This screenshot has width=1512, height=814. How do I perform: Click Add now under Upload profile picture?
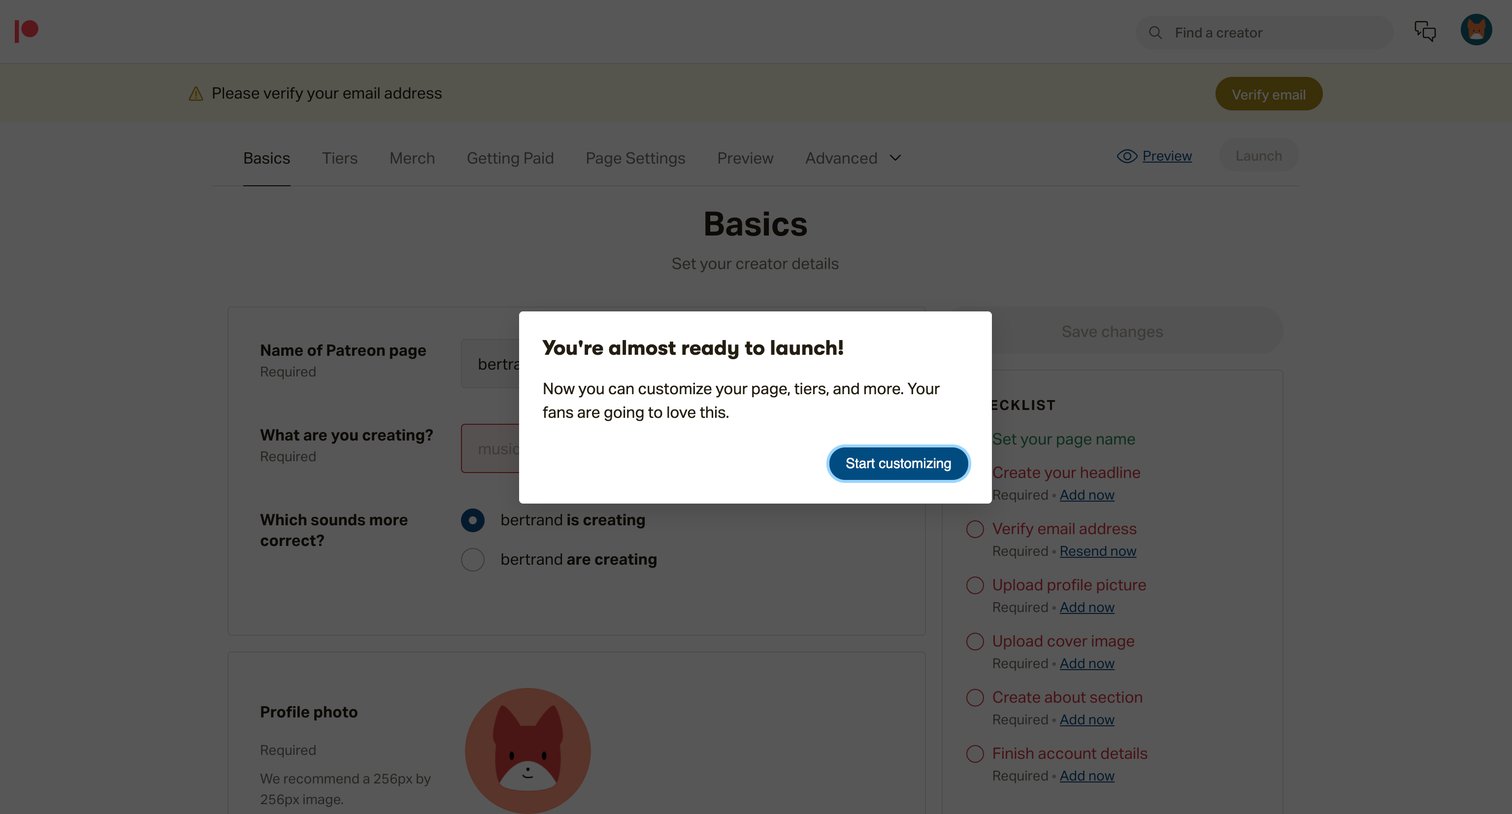point(1087,607)
